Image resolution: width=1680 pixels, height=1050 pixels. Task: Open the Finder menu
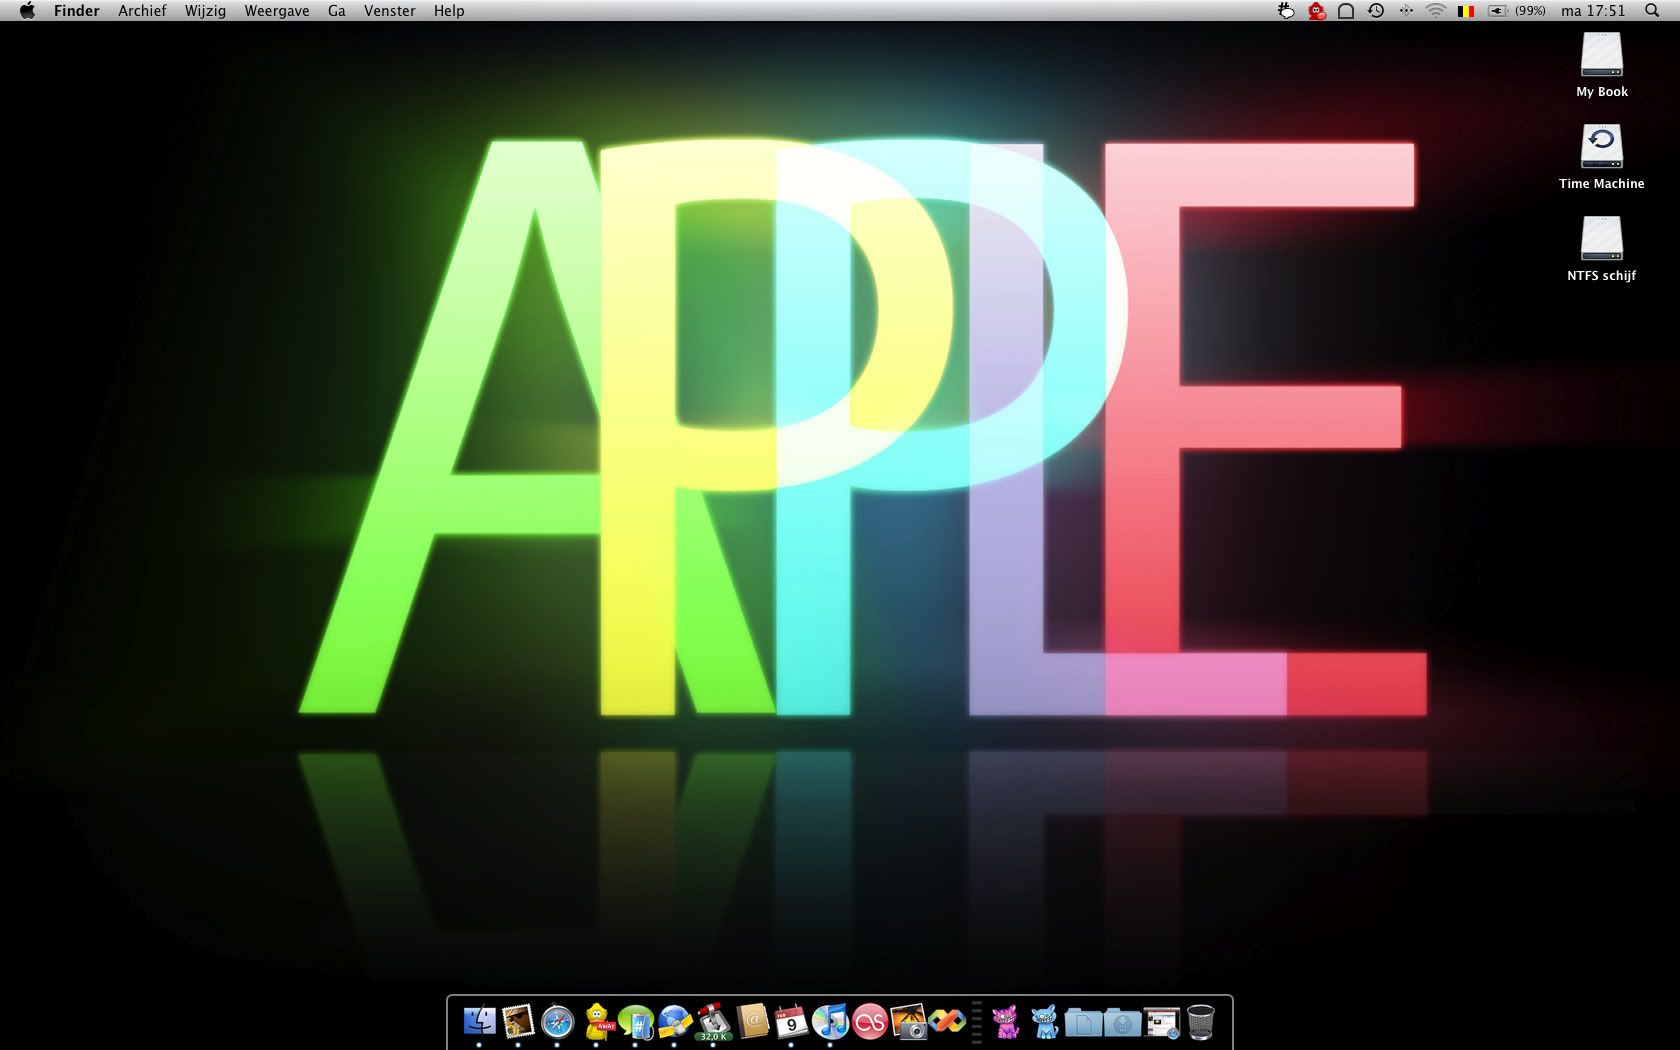click(77, 11)
